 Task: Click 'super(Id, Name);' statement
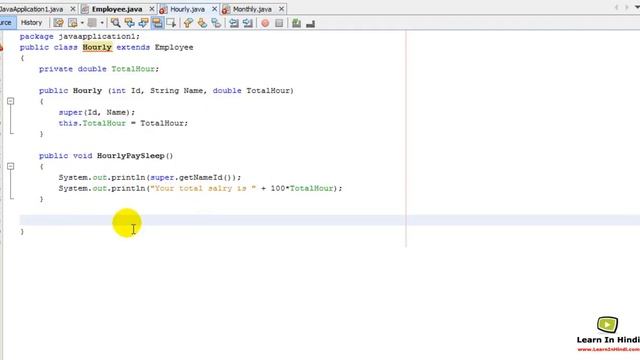coord(97,112)
